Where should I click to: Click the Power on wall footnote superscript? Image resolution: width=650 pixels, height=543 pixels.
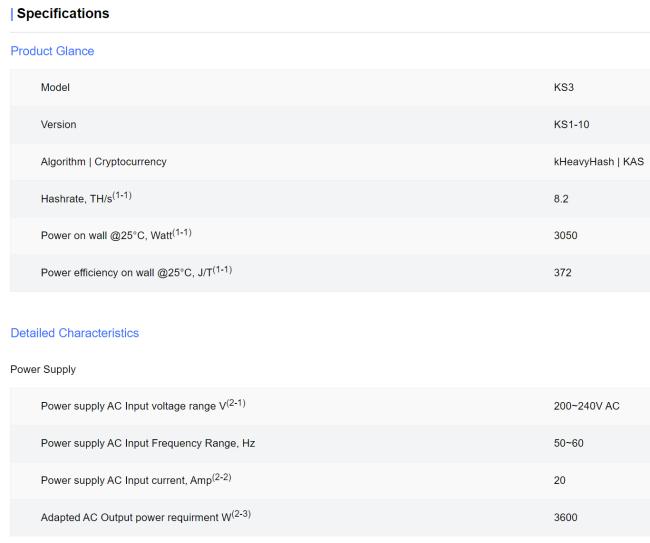pos(182,232)
